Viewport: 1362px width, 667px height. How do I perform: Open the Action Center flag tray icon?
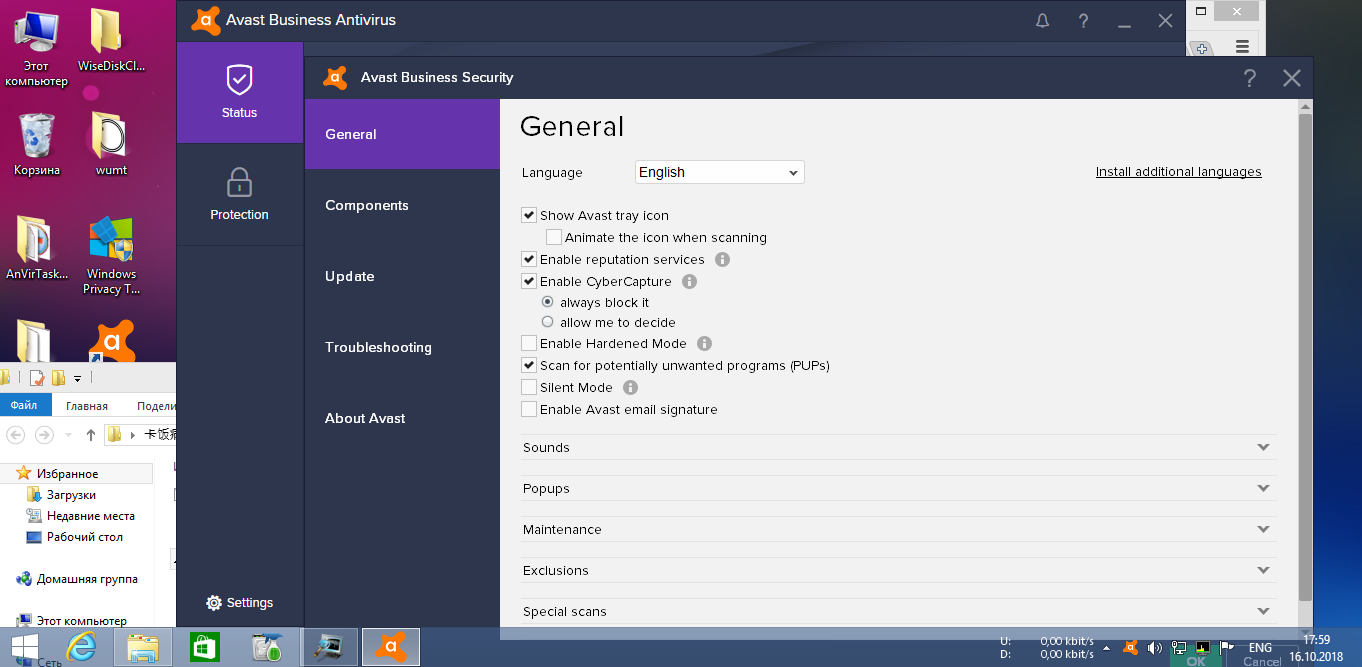[x=1226, y=648]
